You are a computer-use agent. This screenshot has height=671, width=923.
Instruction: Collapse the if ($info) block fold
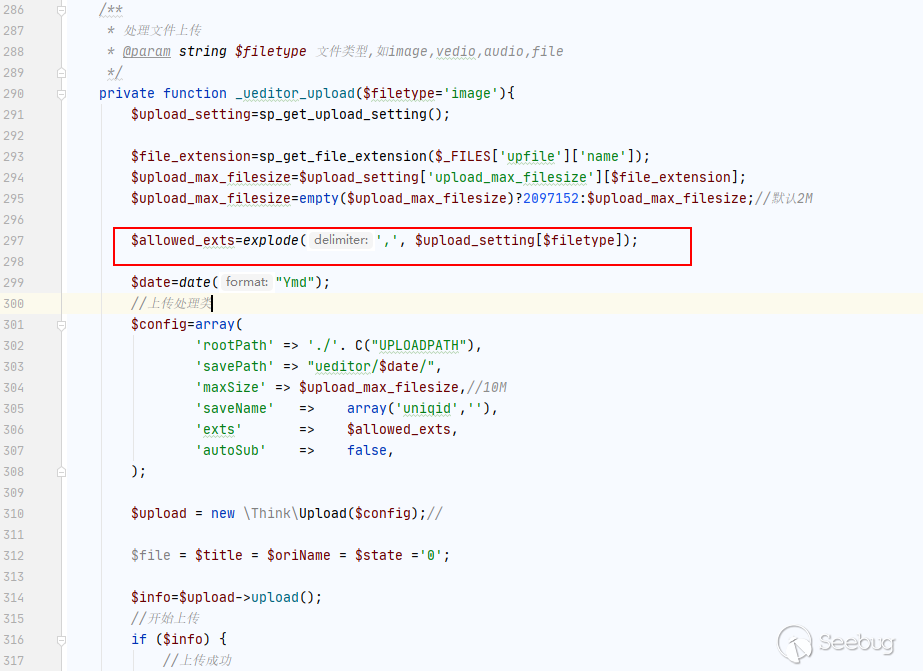[61, 639]
